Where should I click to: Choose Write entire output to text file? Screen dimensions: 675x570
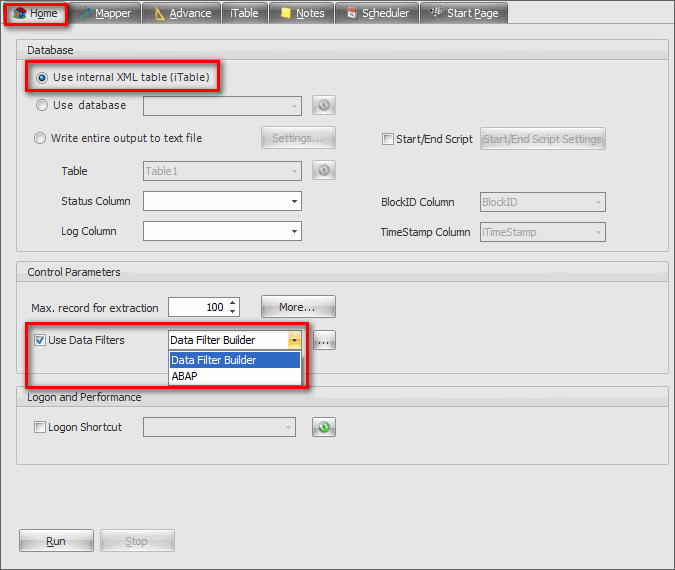40,138
